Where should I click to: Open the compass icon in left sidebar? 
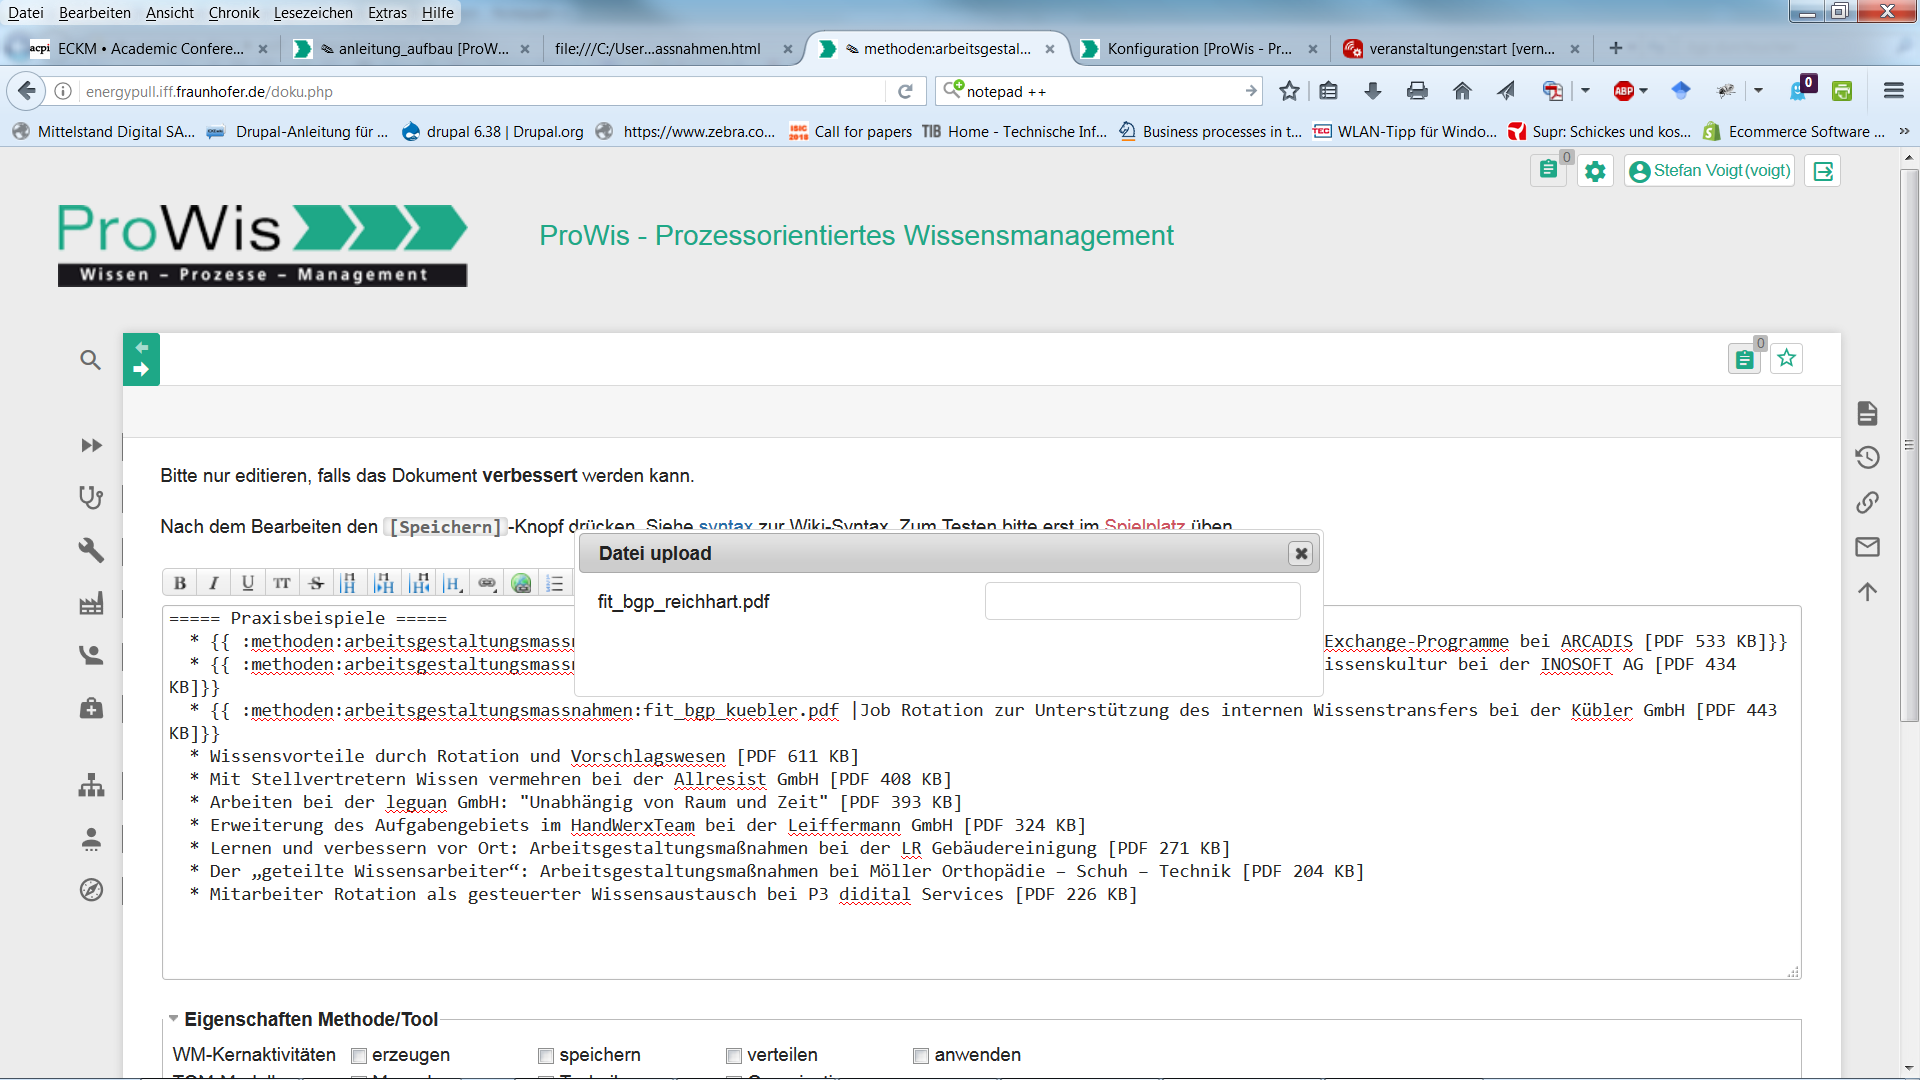click(x=91, y=890)
